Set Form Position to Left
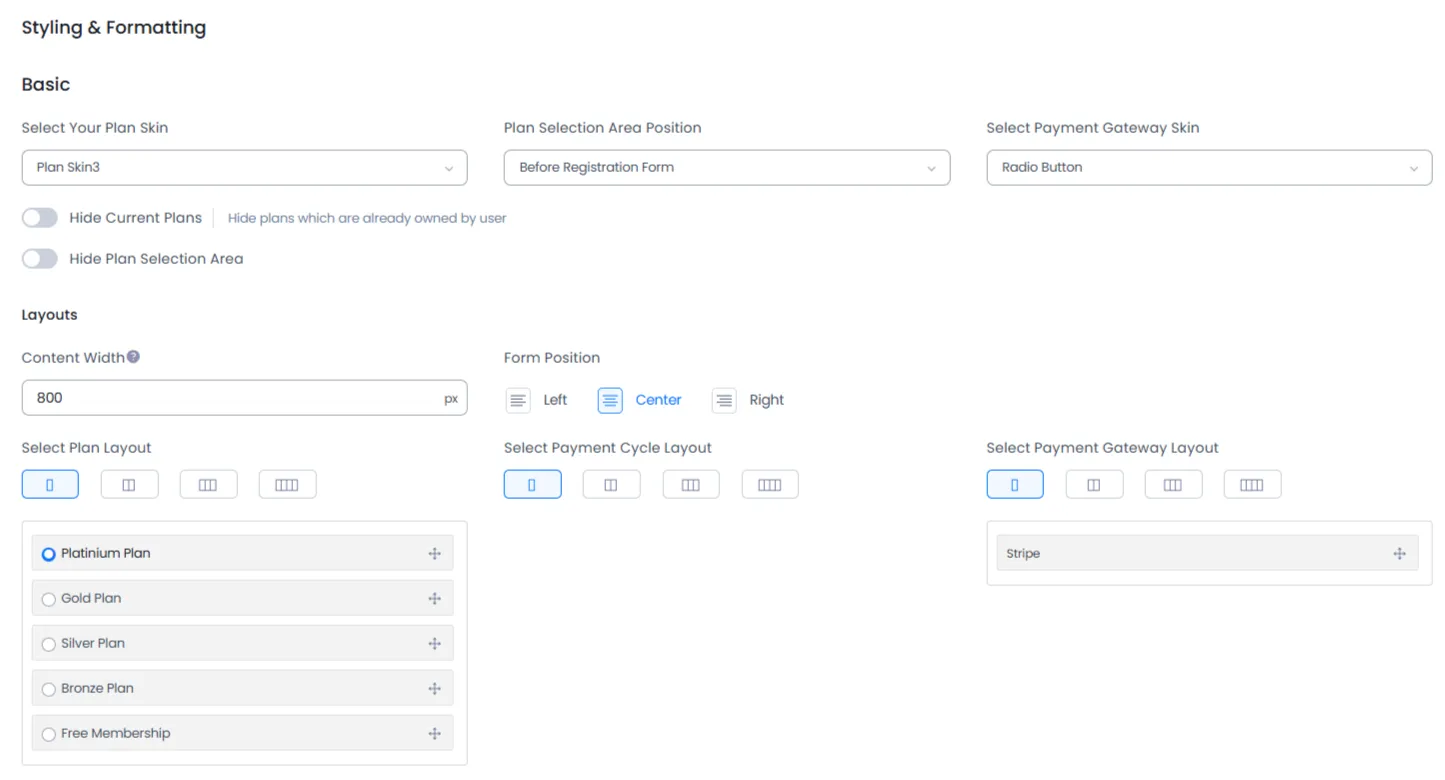 click(518, 400)
